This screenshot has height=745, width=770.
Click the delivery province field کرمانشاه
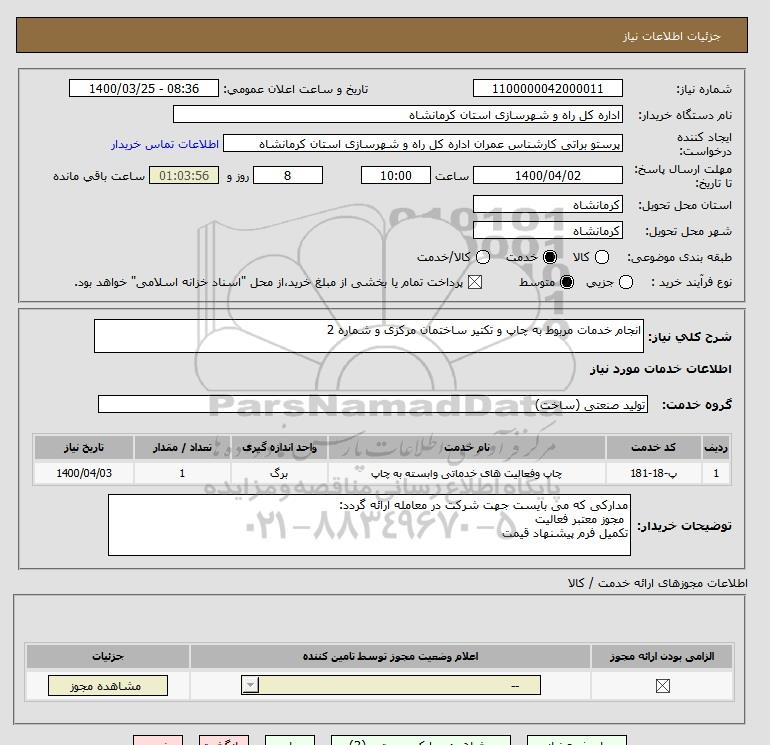(548, 204)
